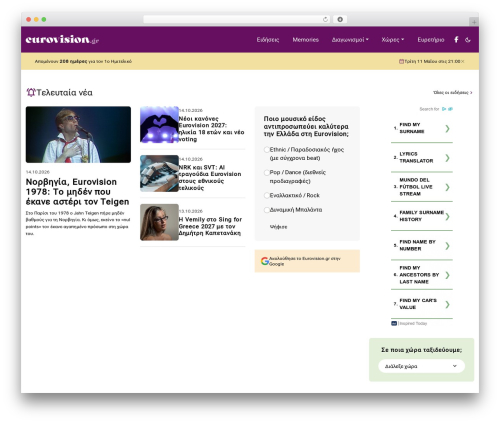
Task: Click the robot hand keyboard thumbnail
Action: [x=159, y=173]
